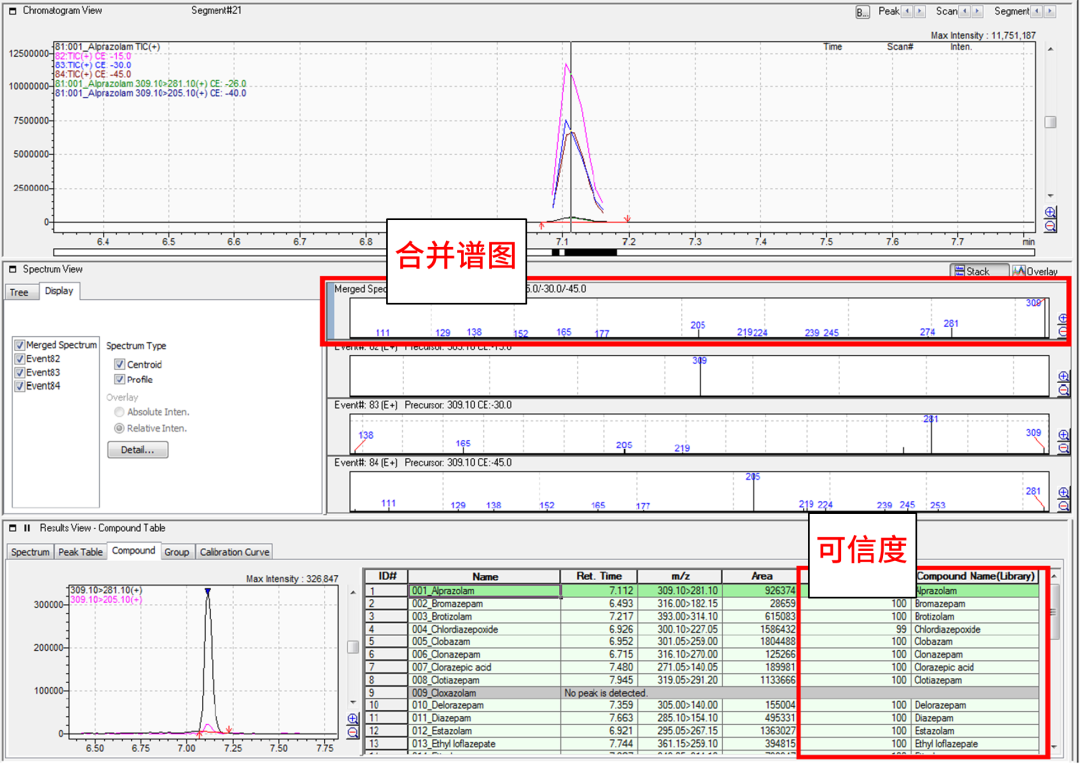Advance to the next Segment
The width and height of the screenshot is (1080, 767).
(x=1049, y=11)
